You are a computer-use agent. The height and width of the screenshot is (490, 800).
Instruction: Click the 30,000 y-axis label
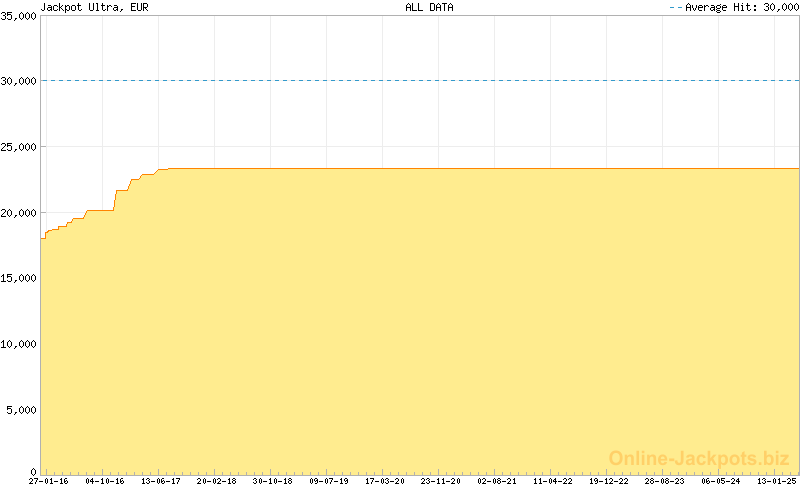[x=19, y=81]
